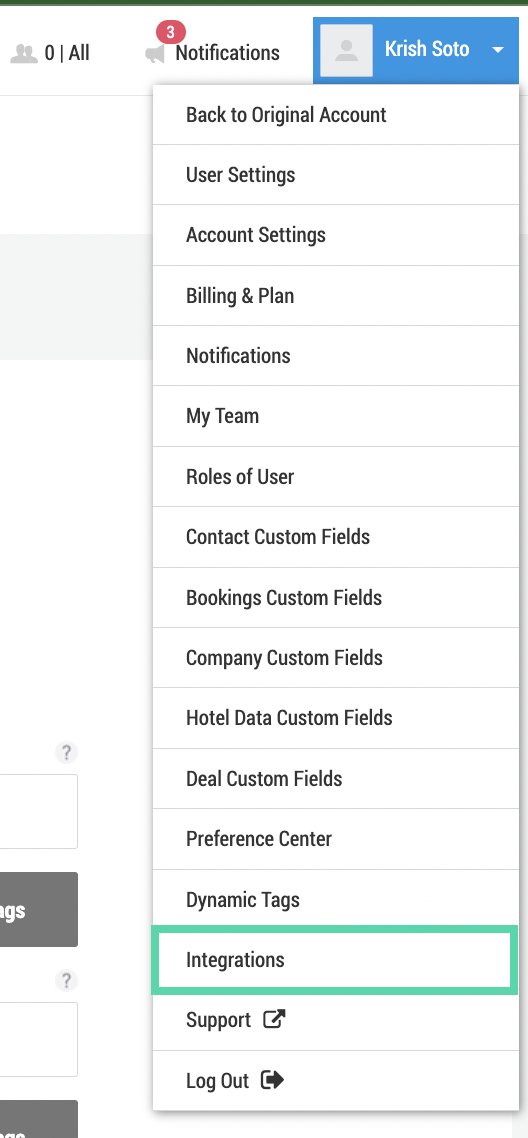Choose My Team menu entry
Viewport: 528px width, 1138px height.
point(336,416)
